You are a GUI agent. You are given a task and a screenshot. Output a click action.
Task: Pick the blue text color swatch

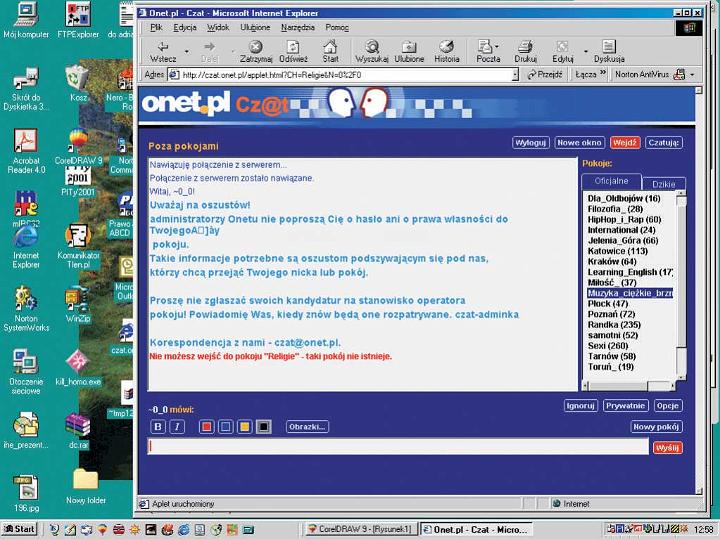pyautogui.click(x=225, y=427)
